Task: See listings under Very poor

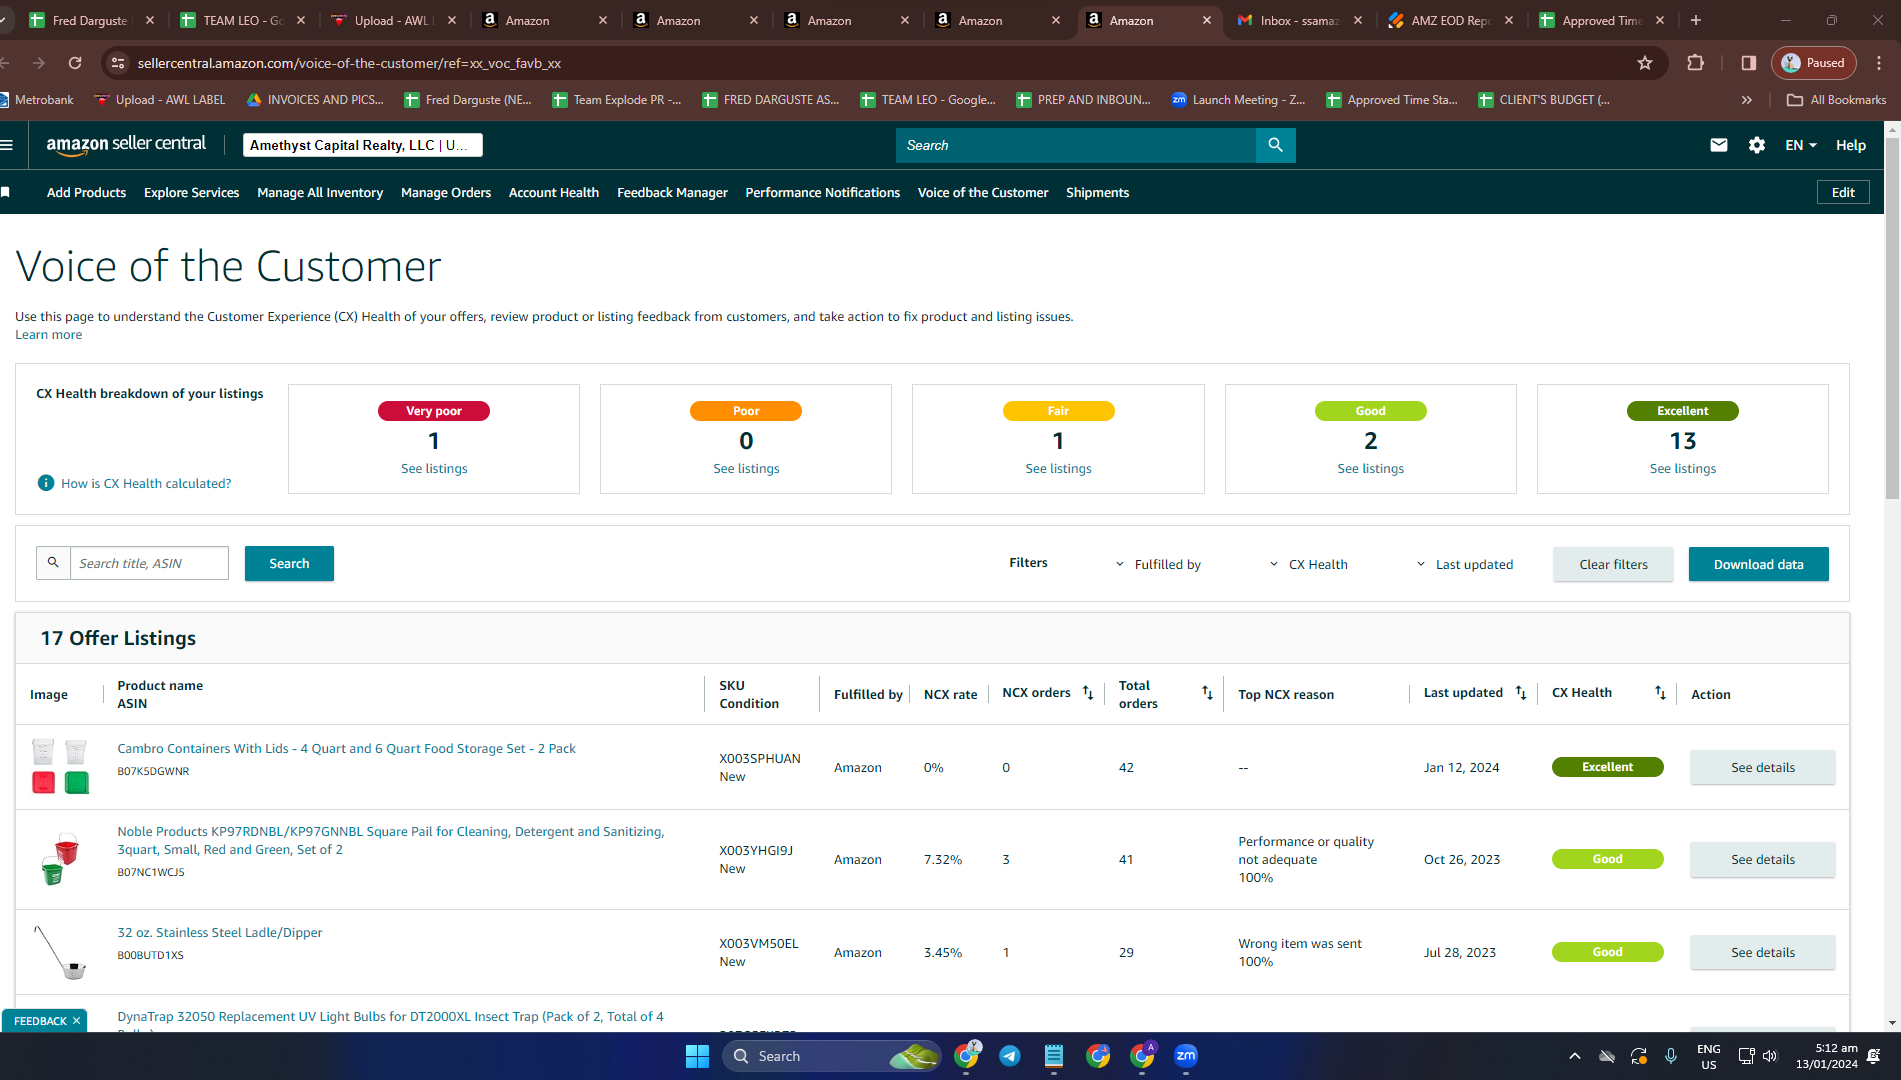Action: point(434,469)
